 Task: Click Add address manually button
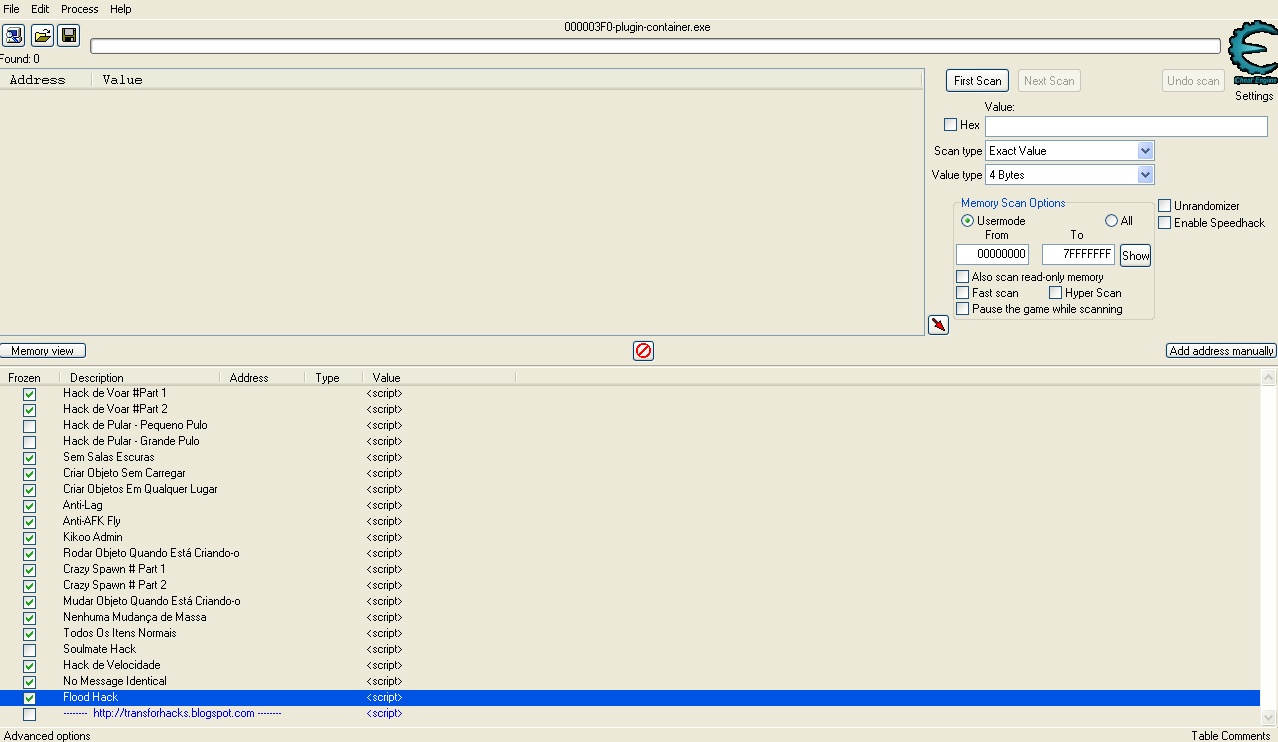click(1221, 351)
